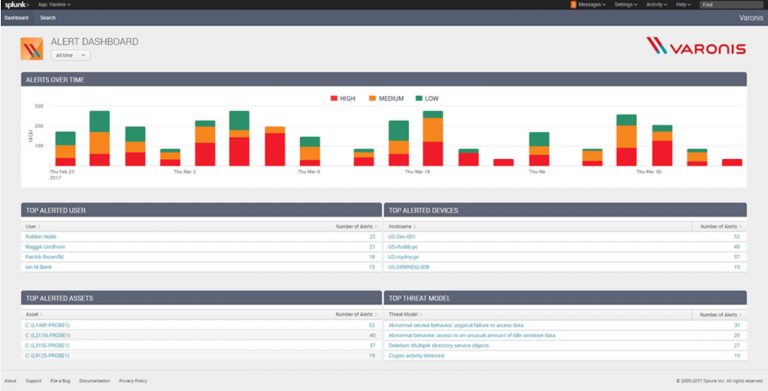Click alert count 31 for Abnormal service behavior

(737, 325)
